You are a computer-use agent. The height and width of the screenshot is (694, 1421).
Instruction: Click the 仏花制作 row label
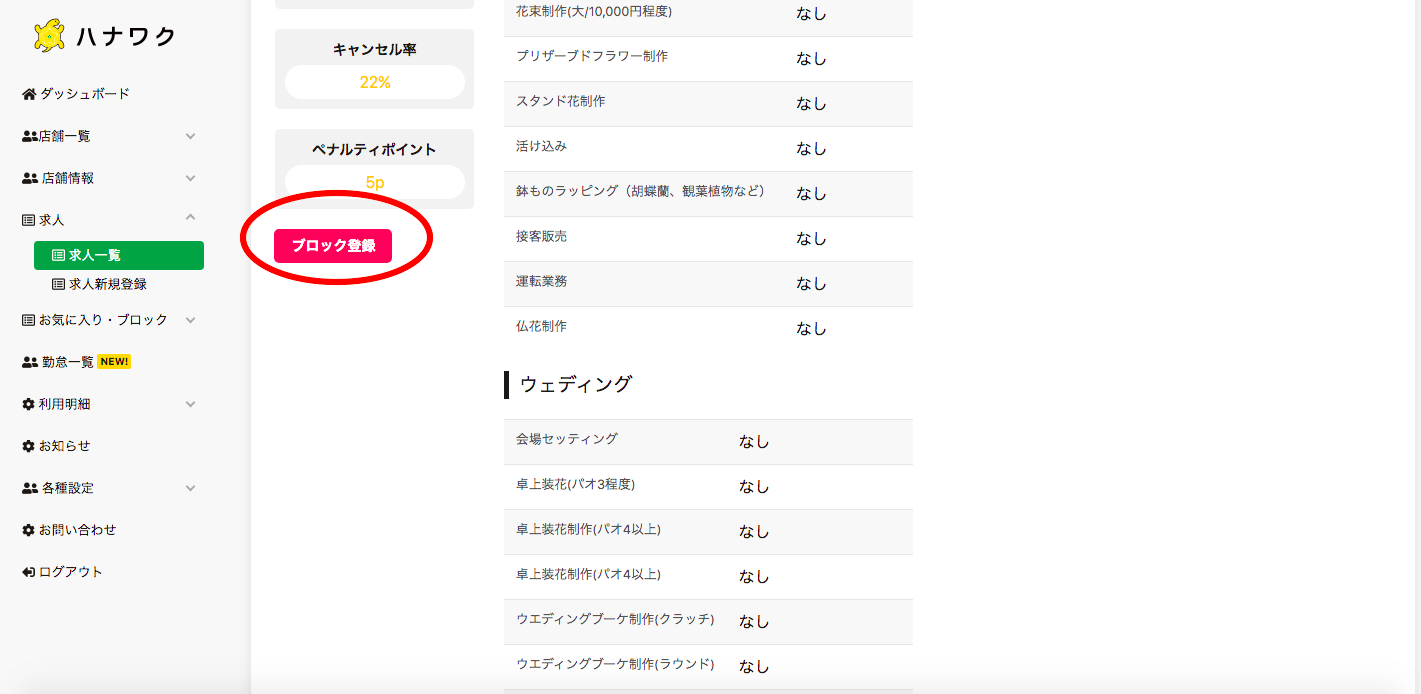click(x=541, y=327)
